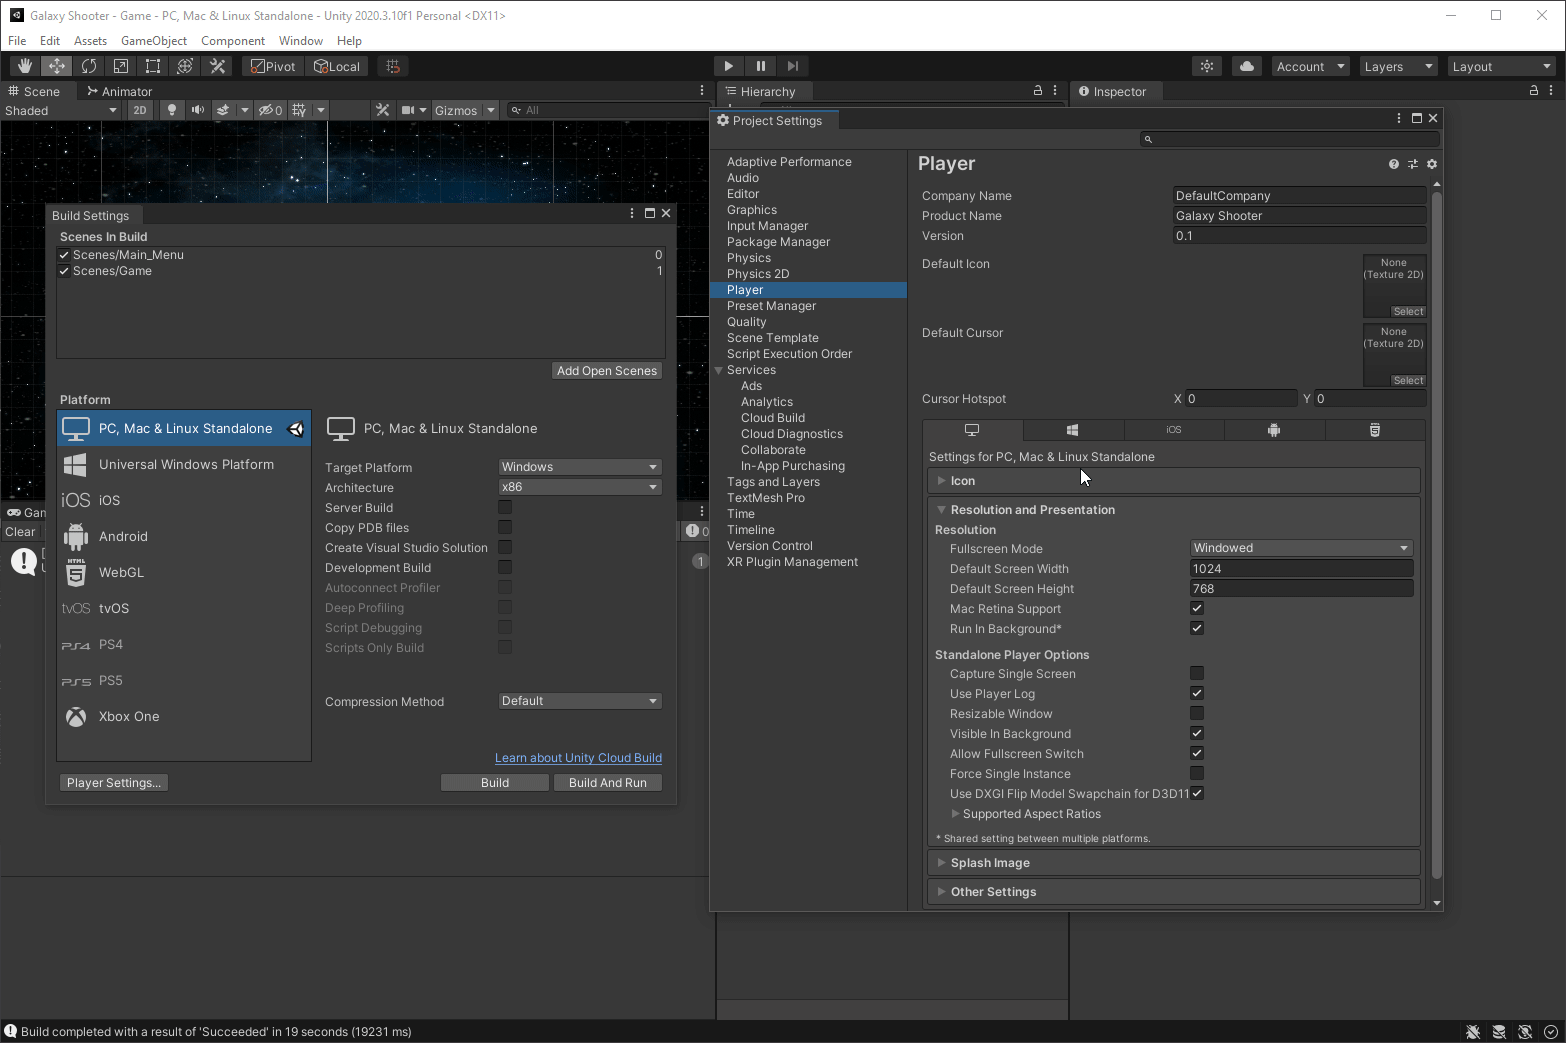Select the Hand tool in toolbar
The height and width of the screenshot is (1043, 1566).
24,66
